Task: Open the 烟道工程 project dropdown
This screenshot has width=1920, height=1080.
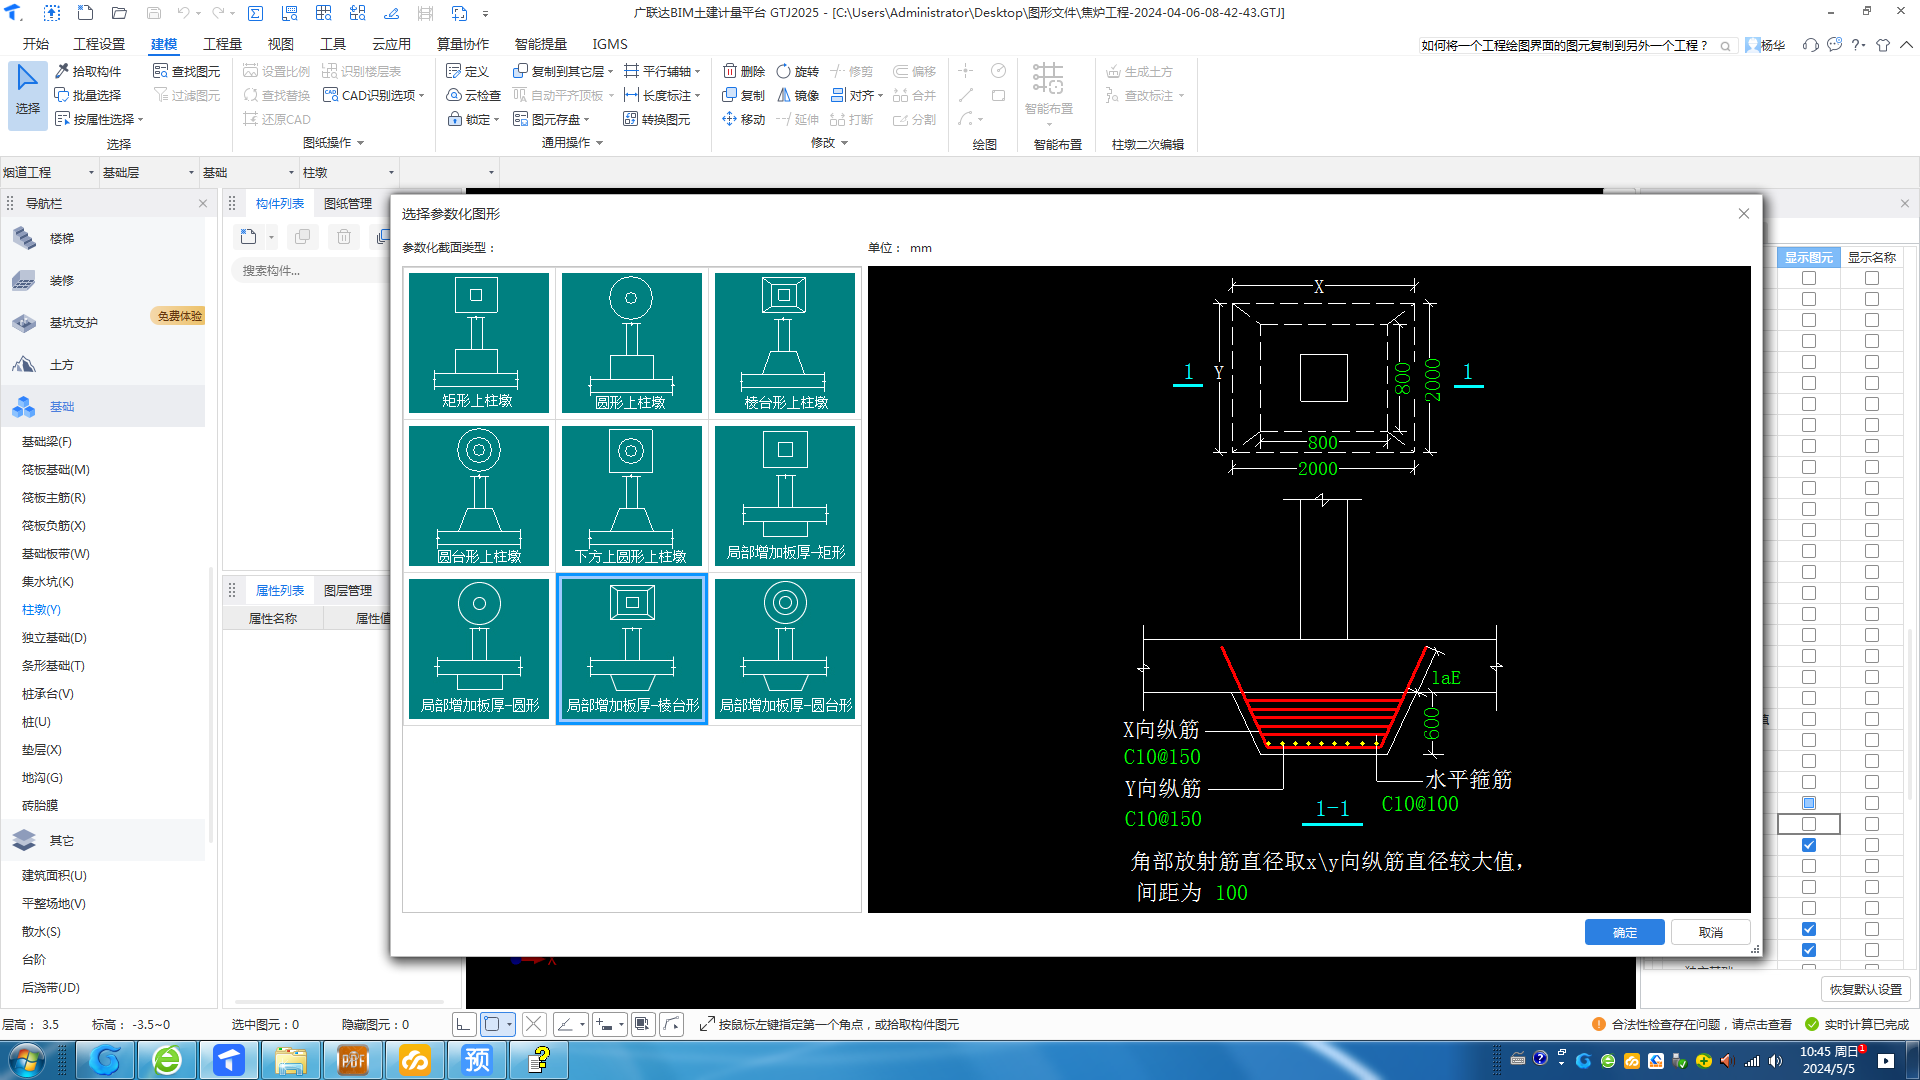Action: click(x=49, y=172)
